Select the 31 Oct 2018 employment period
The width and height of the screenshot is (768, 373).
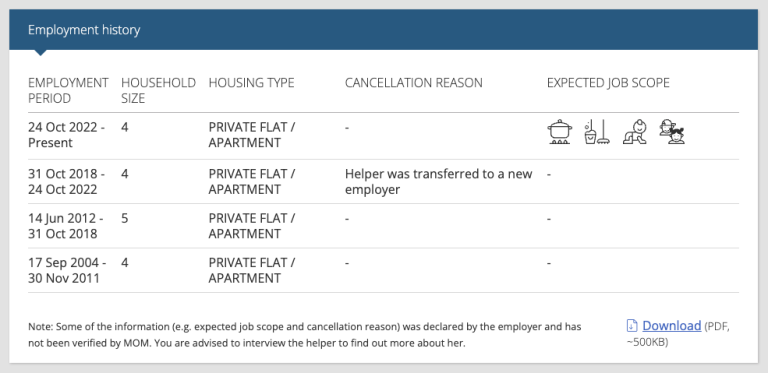66,182
